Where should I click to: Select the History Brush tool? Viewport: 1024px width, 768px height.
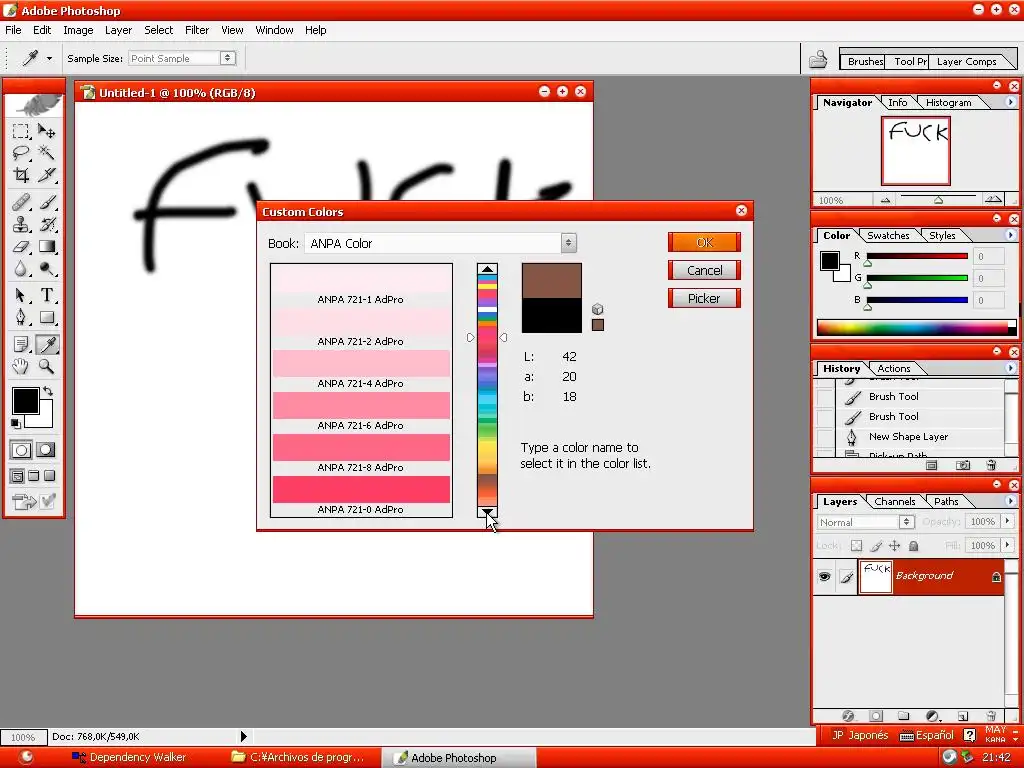pos(46,224)
